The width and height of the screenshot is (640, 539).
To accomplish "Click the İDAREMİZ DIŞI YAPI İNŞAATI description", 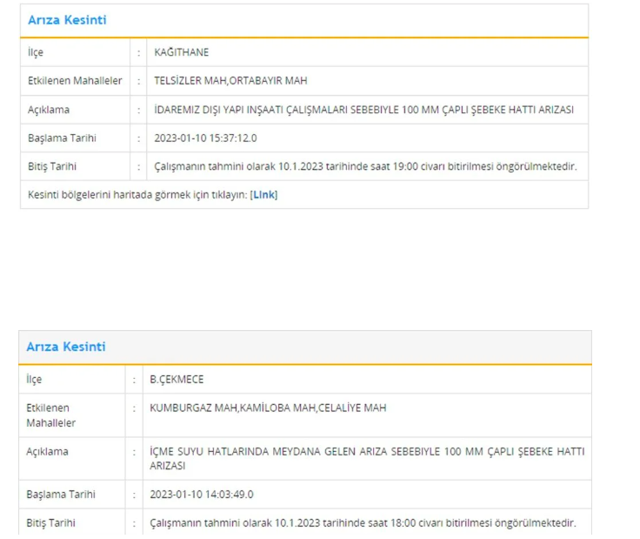I will click(364, 109).
